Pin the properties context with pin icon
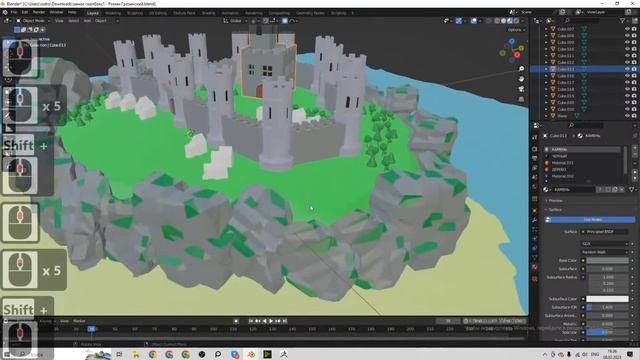This screenshot has width=640, height=360. [634, 136]
